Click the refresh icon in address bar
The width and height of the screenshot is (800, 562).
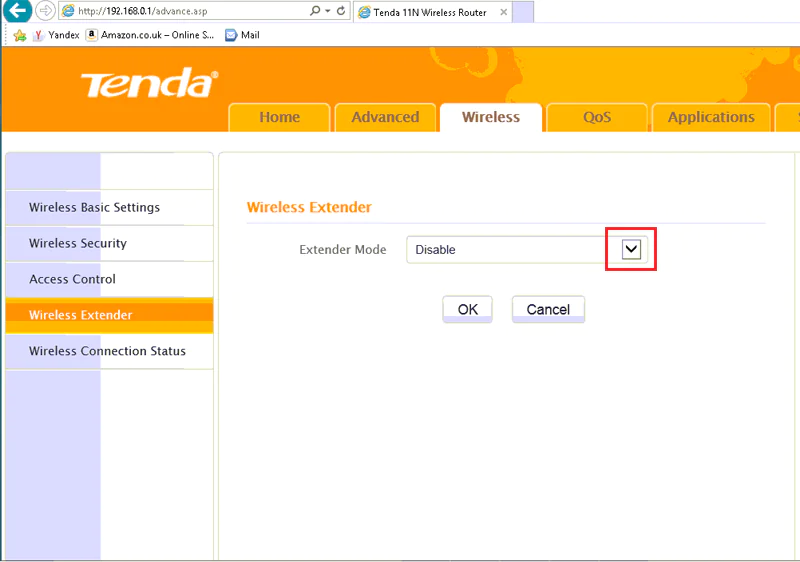tap(341, 10)
